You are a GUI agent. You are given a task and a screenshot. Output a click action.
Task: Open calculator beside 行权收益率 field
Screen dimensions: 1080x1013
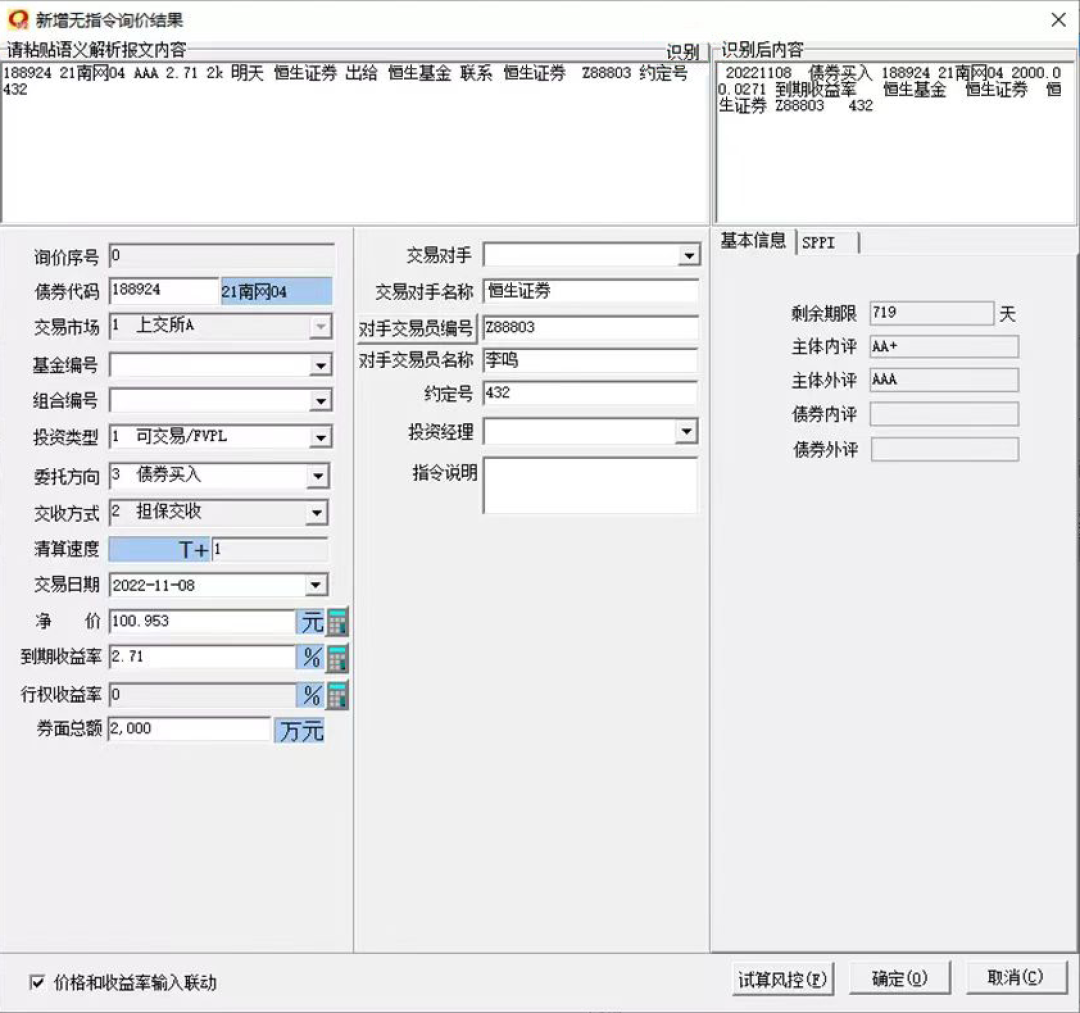coord(336,694)
